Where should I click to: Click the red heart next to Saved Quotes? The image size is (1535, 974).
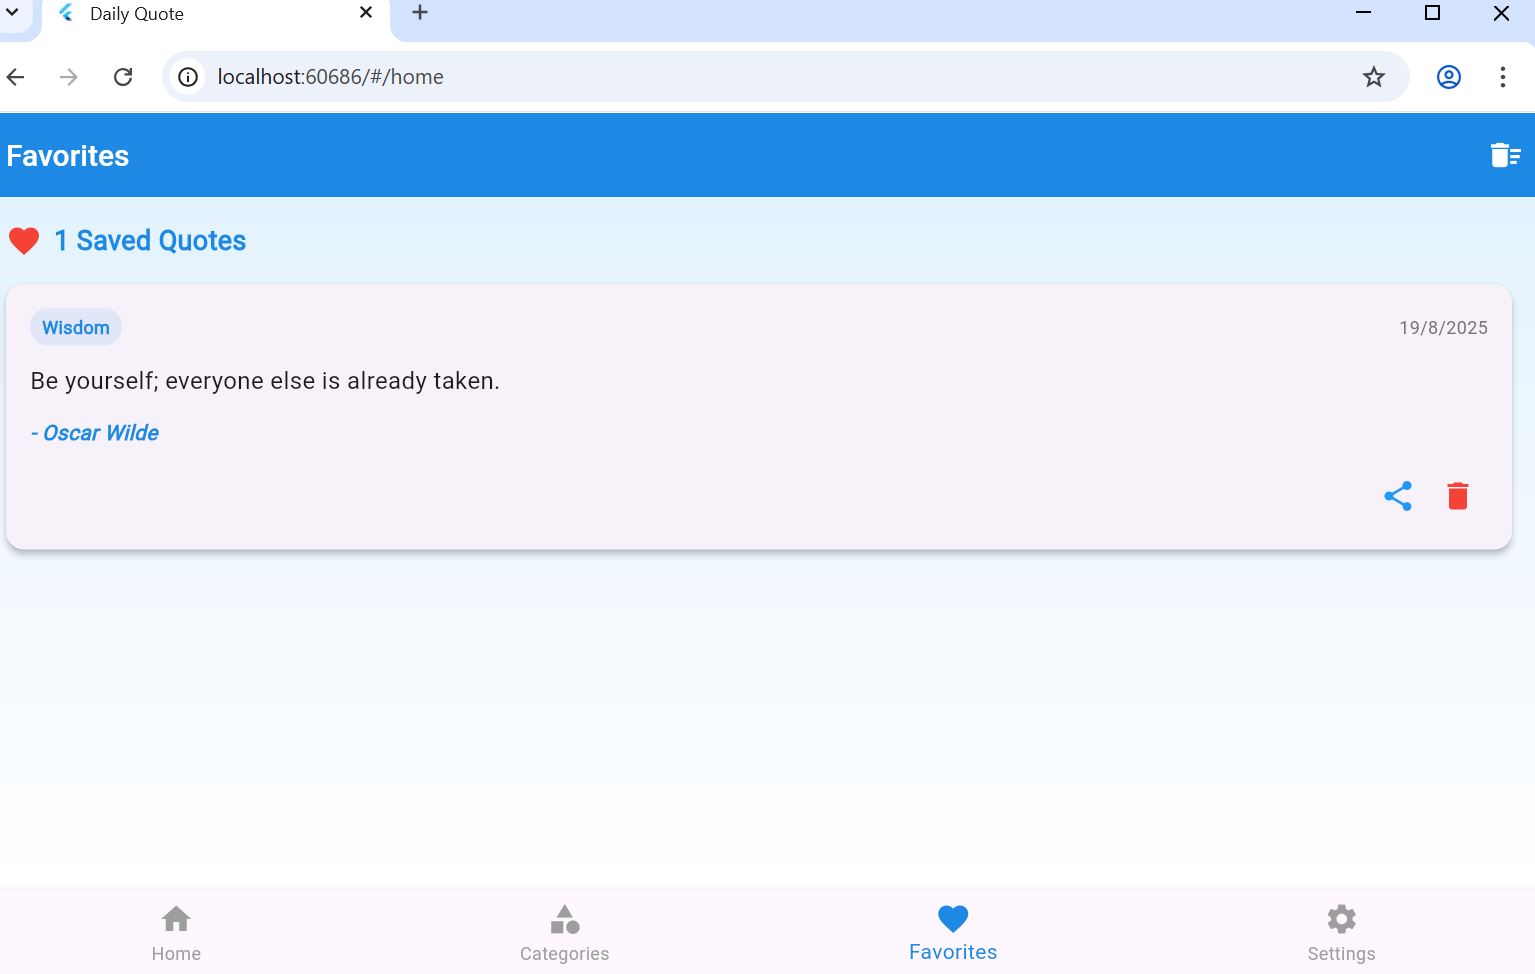point(23,240)
